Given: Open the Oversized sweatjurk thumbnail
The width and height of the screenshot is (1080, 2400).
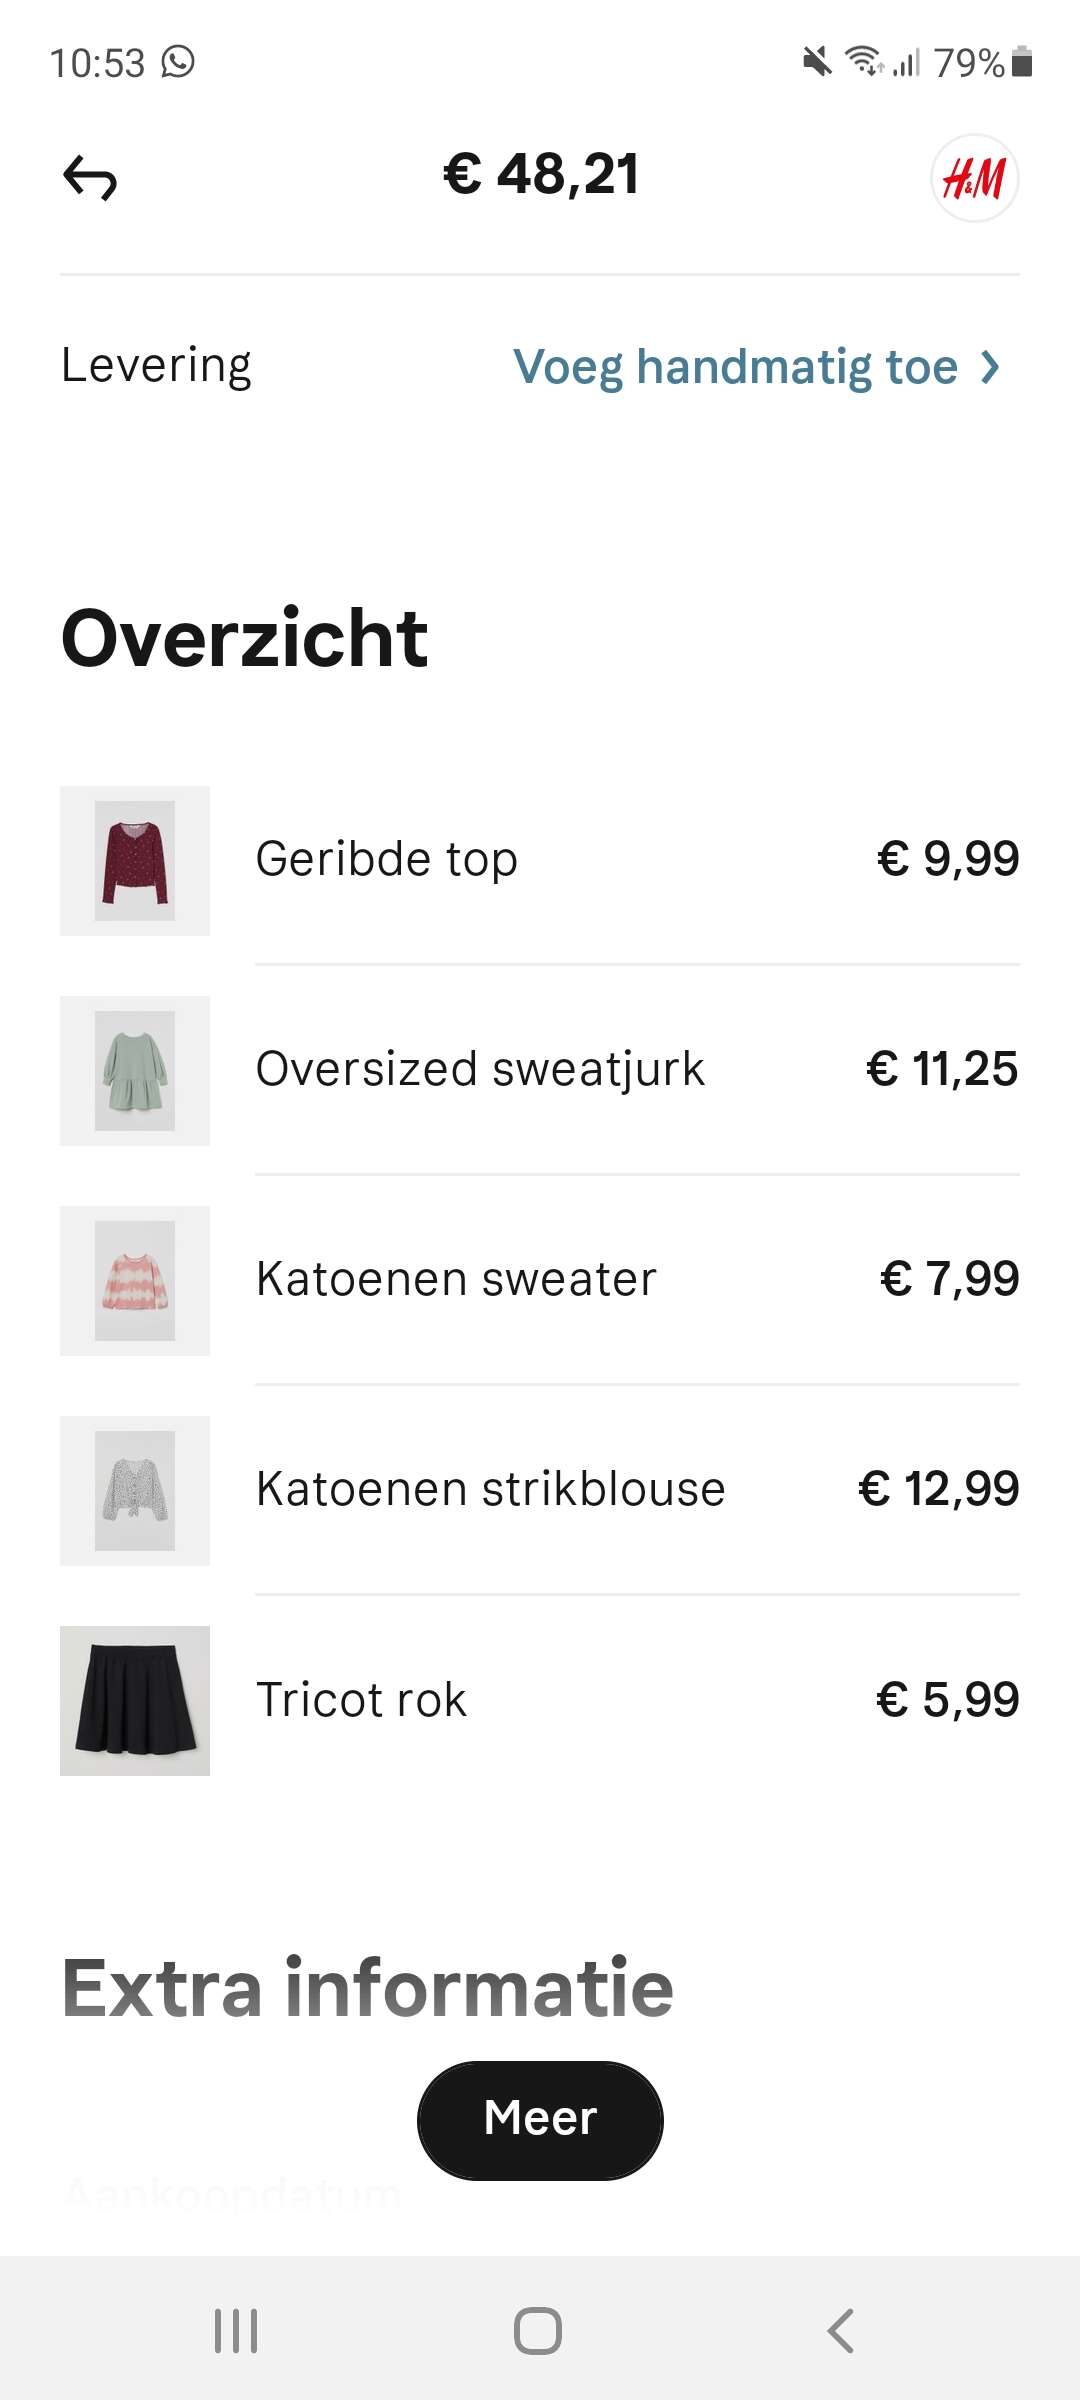Looking at the screenshot, I should (135, 1071).
